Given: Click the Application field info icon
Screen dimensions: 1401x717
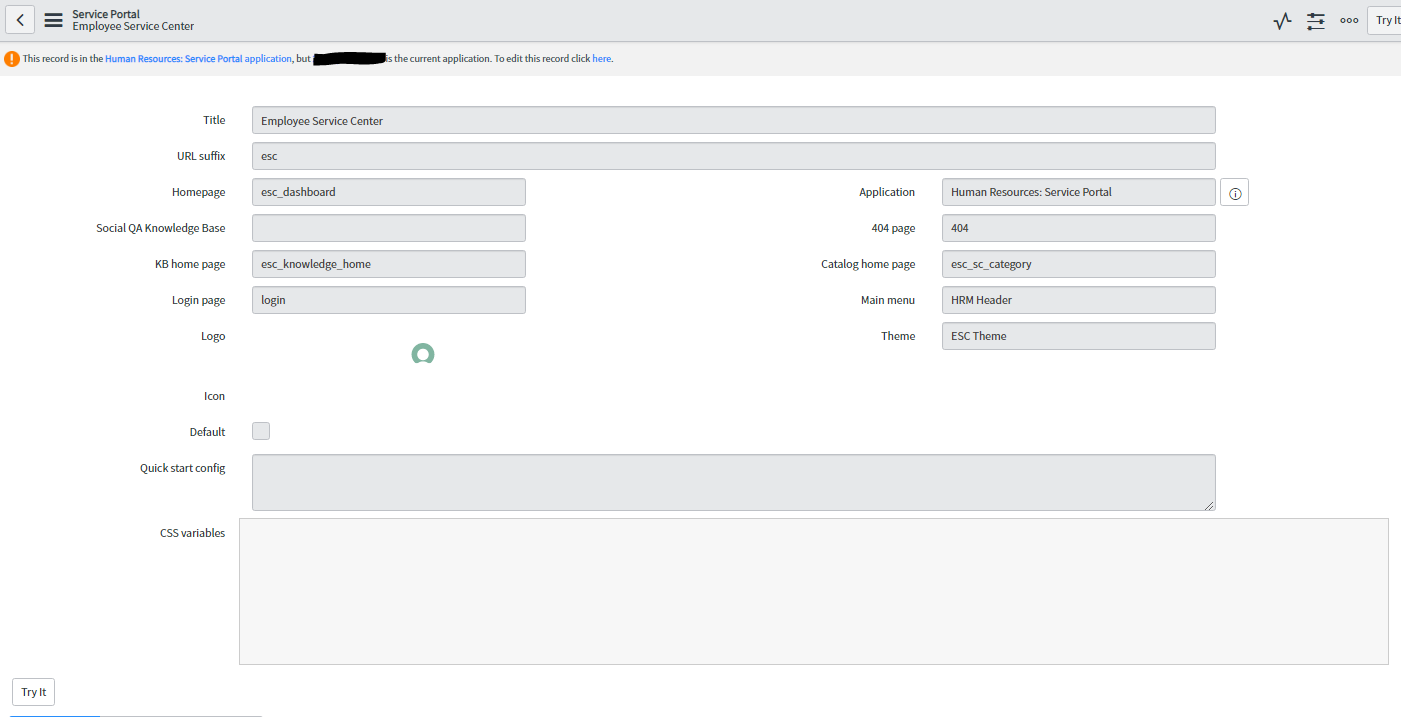Looking at the screenshot, I should [1235, 193].
